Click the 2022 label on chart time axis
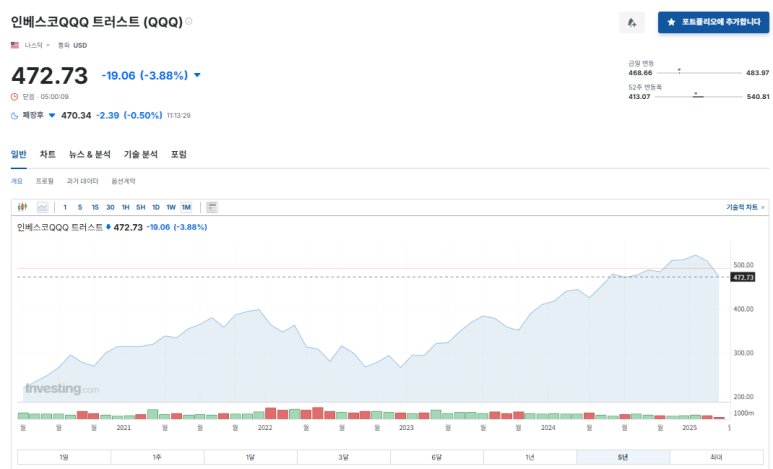Image resolution: width=773 pixels, height=469 pixels. pos(265,428)
